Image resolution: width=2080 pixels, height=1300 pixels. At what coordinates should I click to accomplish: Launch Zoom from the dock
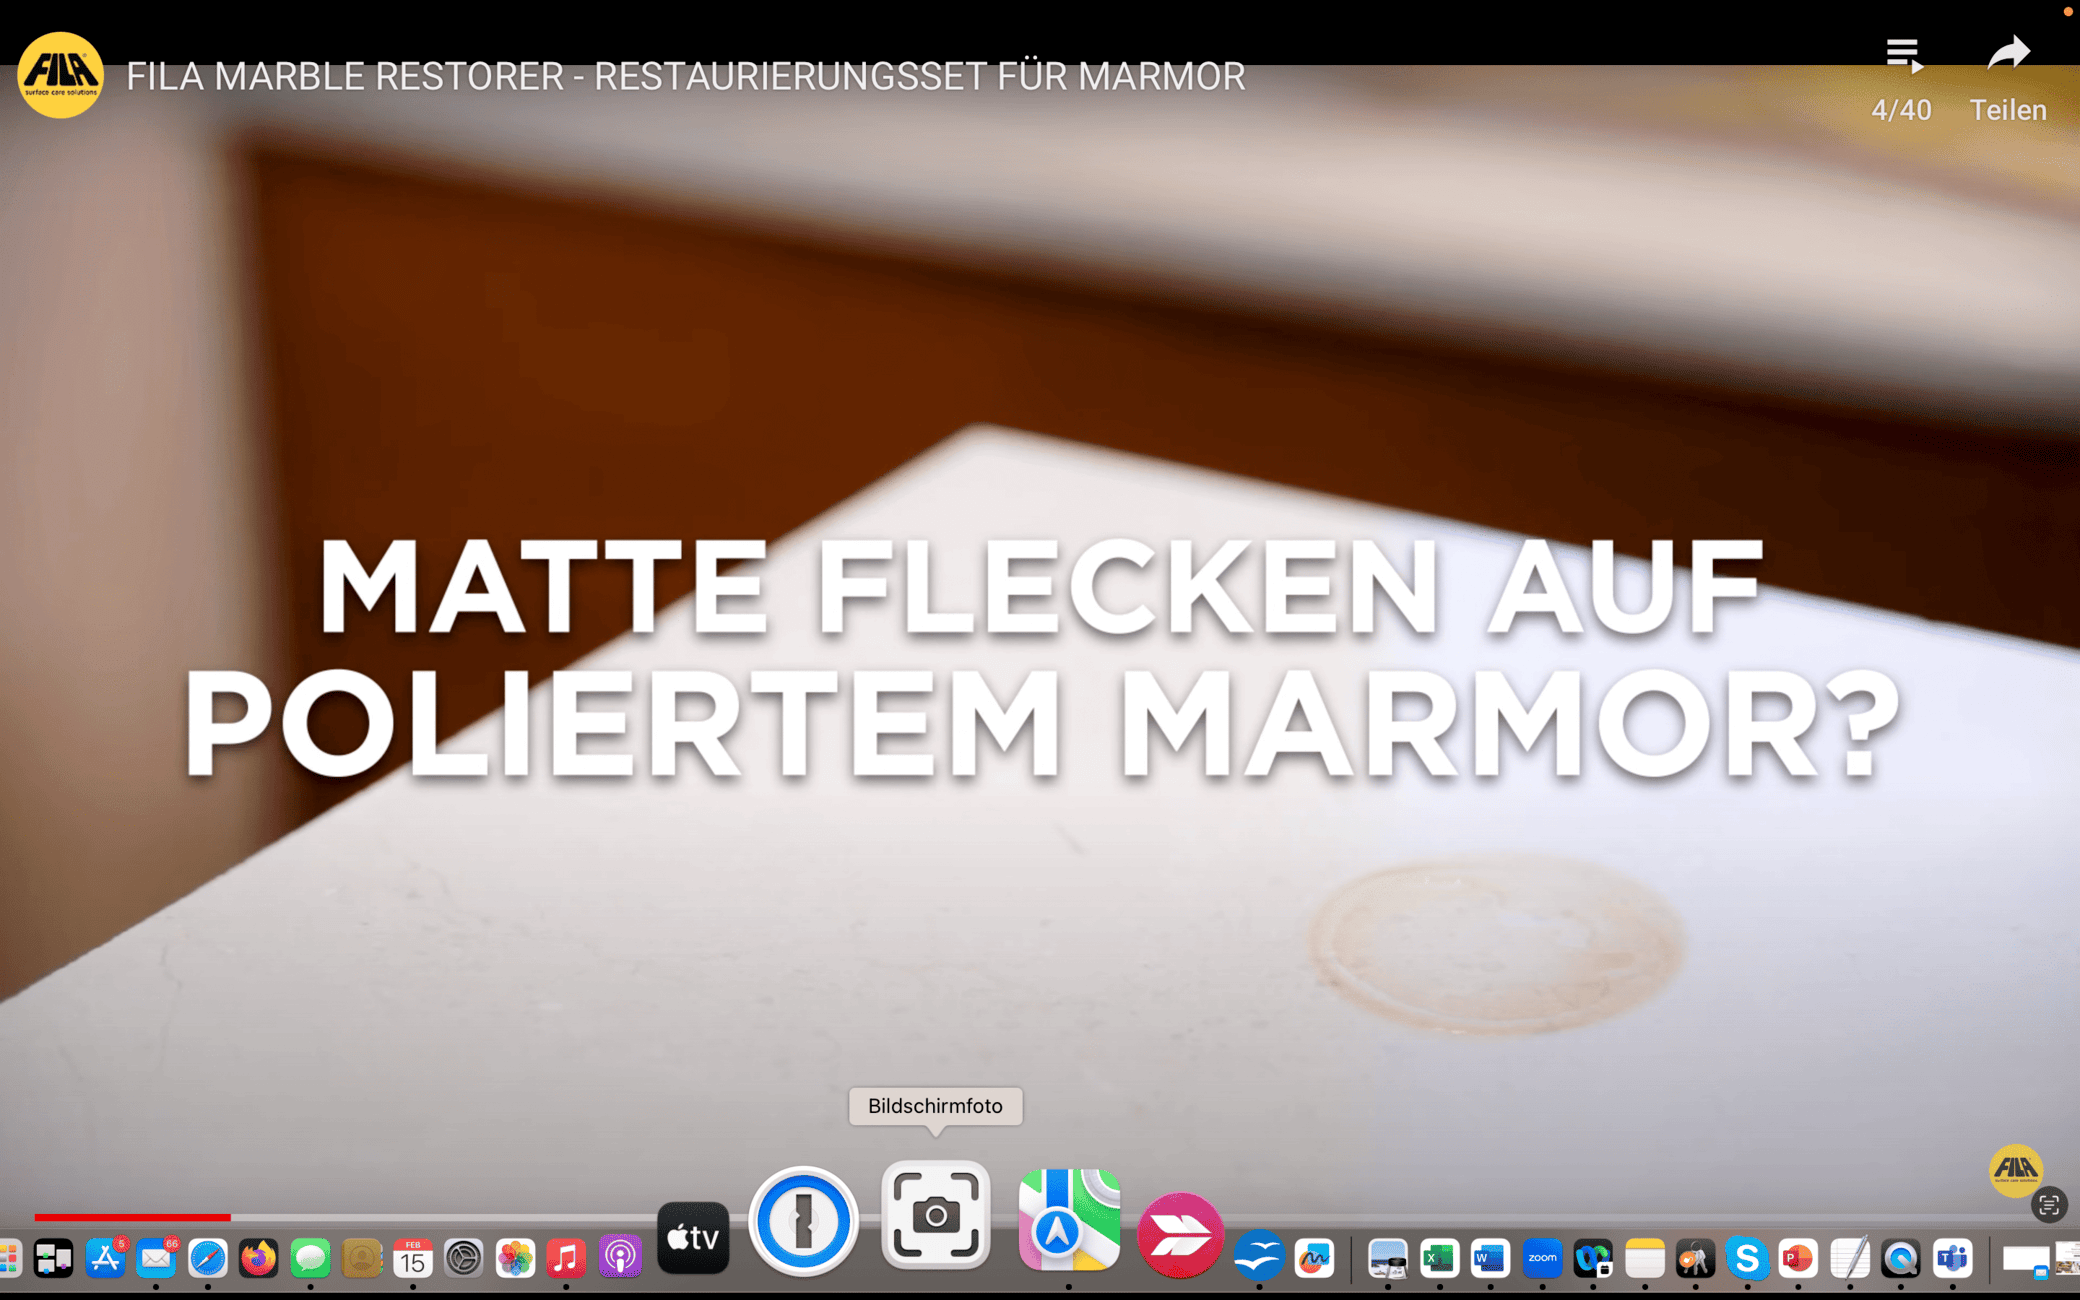point(1541,1258)
